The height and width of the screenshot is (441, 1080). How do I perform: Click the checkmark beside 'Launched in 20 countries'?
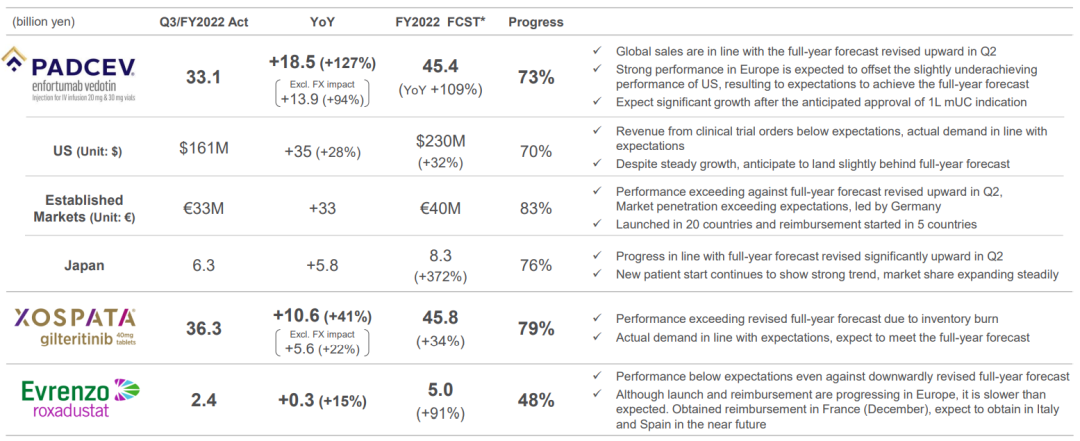pos(597,224)
